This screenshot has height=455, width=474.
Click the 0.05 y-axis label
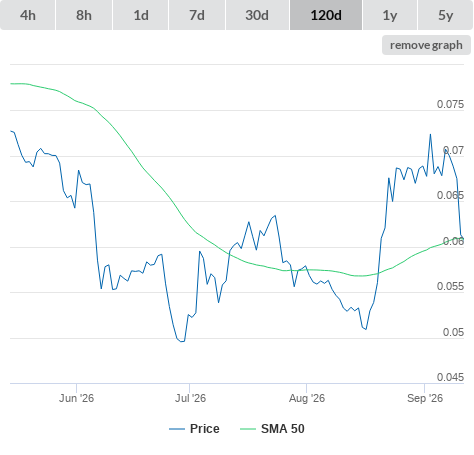tap(453, 332)
